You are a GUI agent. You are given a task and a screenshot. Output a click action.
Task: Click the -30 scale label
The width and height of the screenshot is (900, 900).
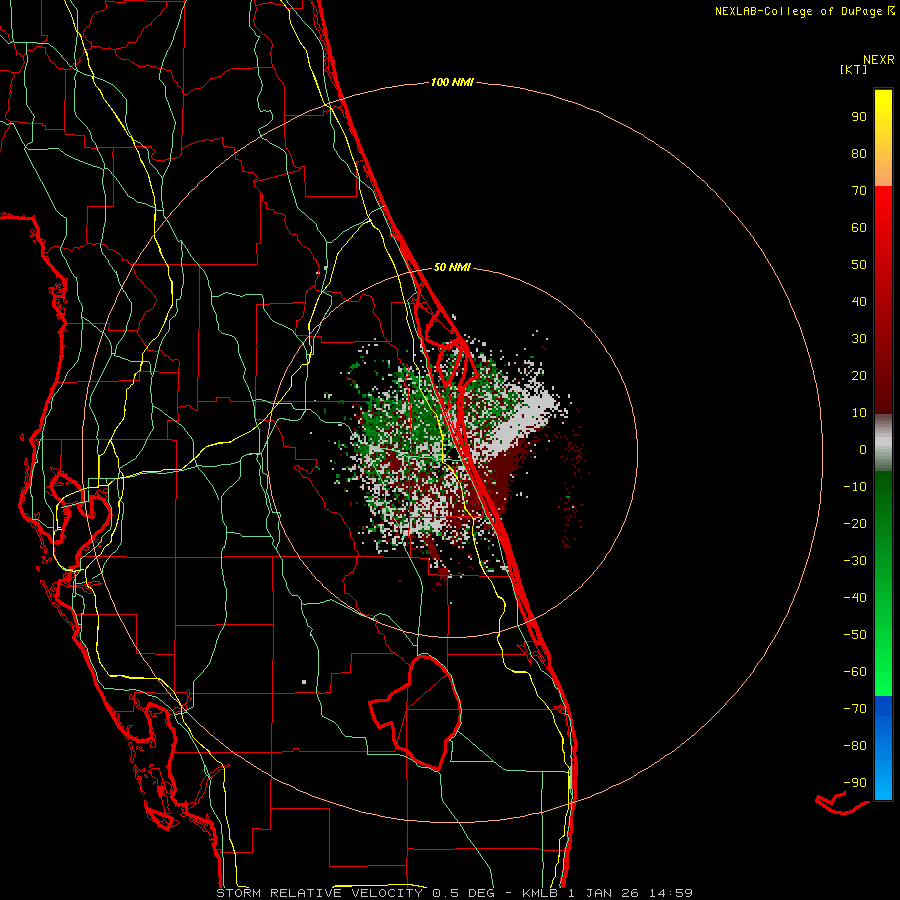tap(855, 561)
